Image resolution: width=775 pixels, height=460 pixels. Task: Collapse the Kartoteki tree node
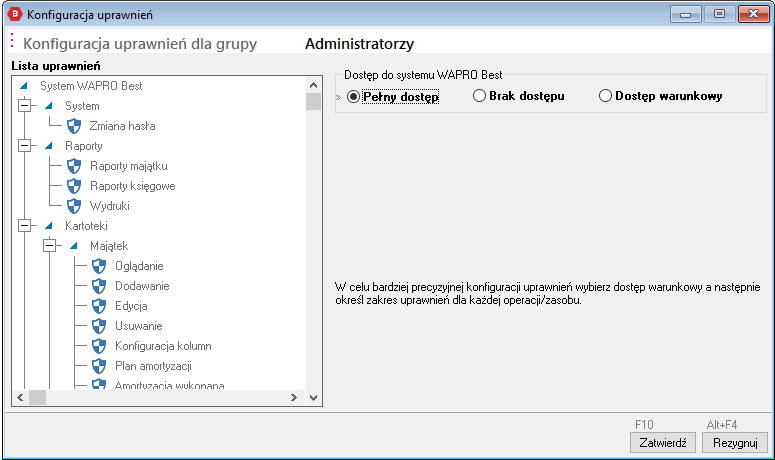tap(24, 225)
